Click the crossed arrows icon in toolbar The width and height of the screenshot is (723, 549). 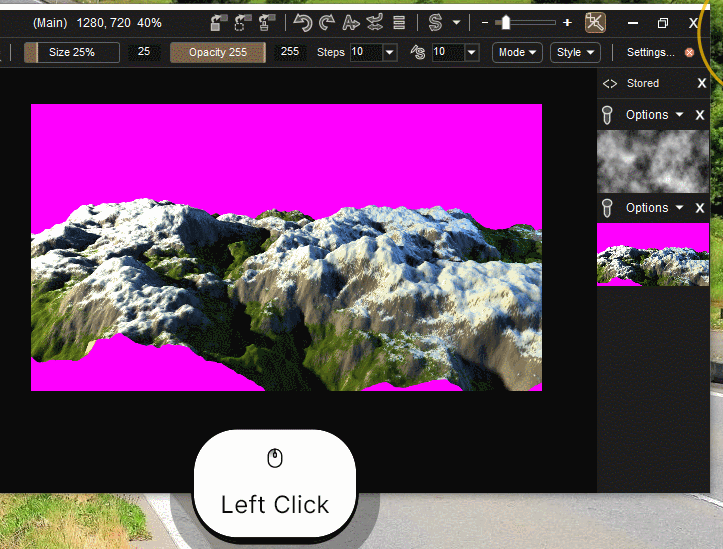click(375, 22)
